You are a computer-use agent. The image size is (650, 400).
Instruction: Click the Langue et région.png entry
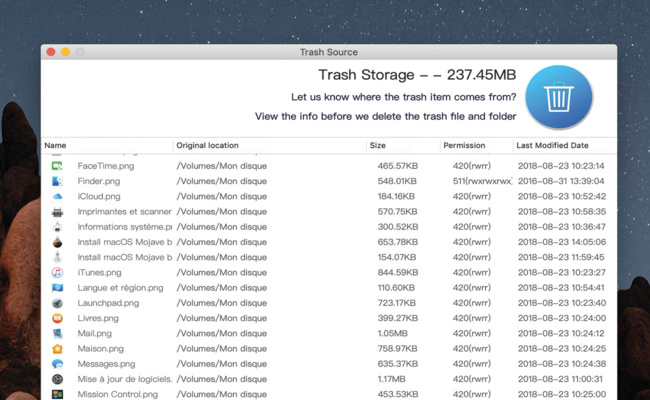pos(120,288)
